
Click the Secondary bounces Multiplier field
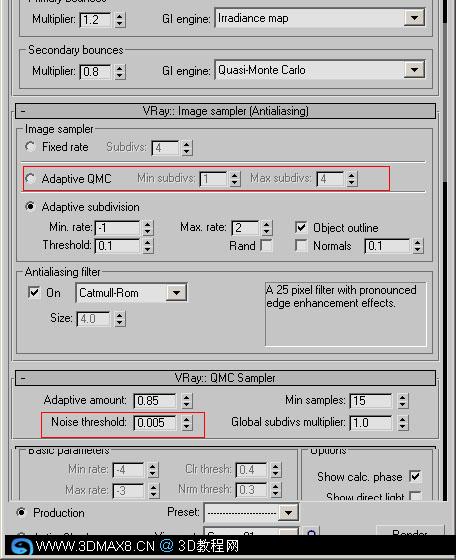tap(95, 72)
